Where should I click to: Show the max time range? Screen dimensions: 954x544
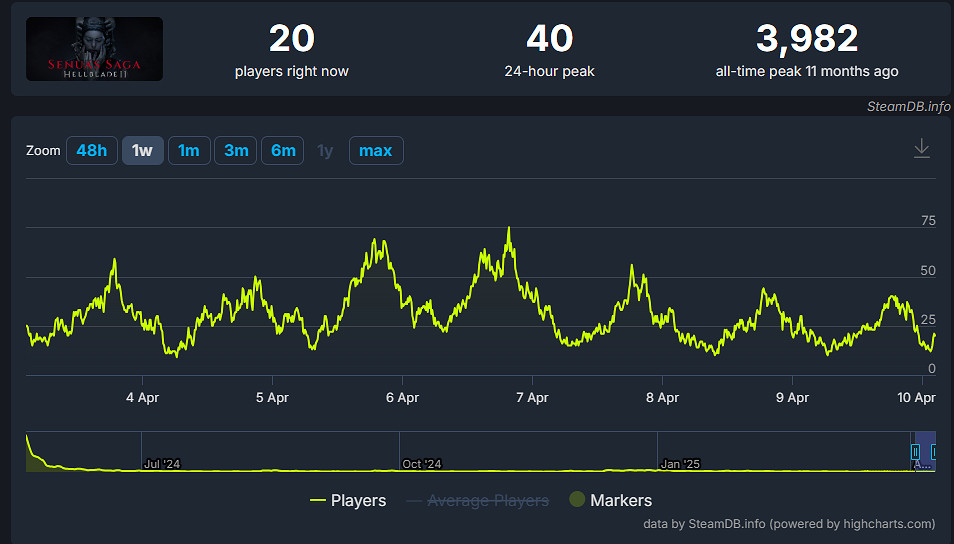pos(375,151)
